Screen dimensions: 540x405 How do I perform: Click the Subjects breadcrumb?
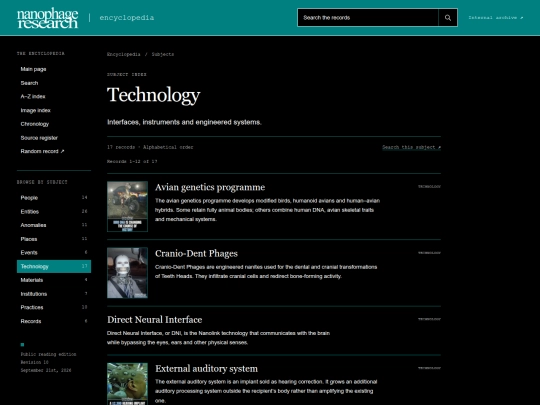163,54
